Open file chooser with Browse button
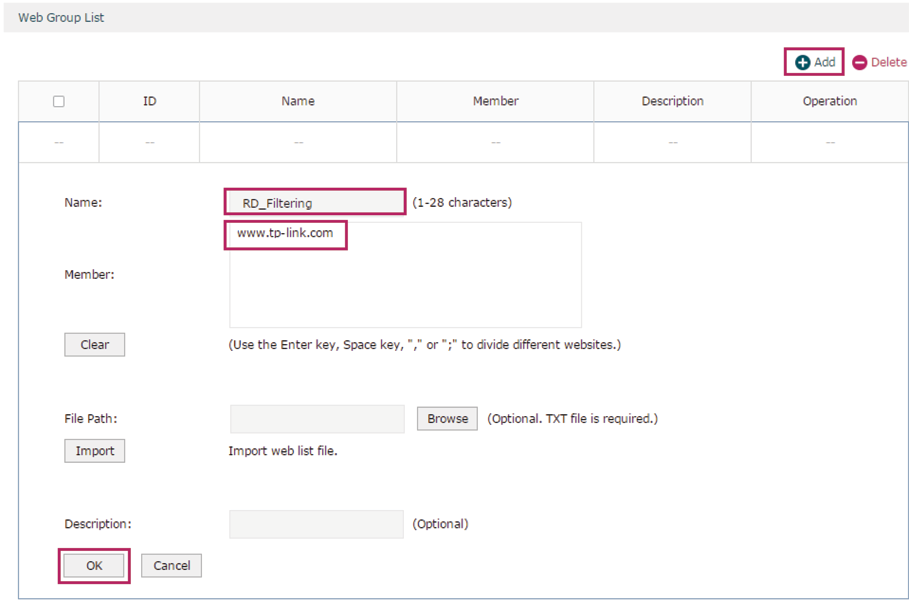This screenshot has width=909, height=603. [x=448, y=419]
